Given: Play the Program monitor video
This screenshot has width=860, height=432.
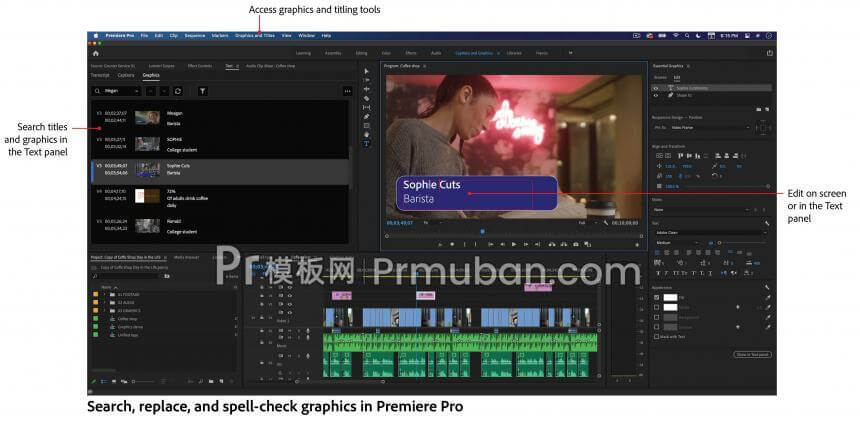Looking at the screenshot, I should [x=514, y=244].
